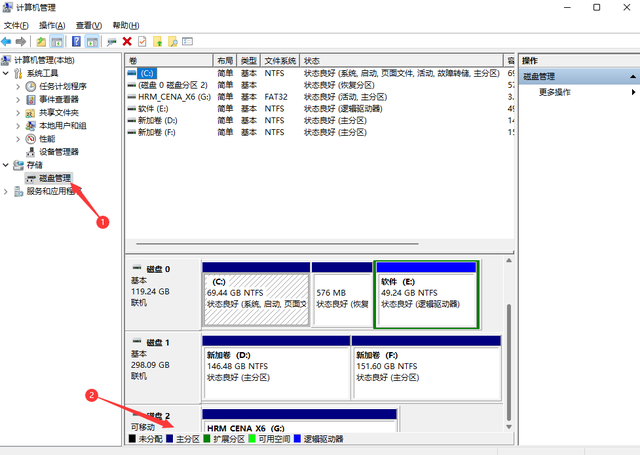Click the connect/refresh toolbar icon

111,42
